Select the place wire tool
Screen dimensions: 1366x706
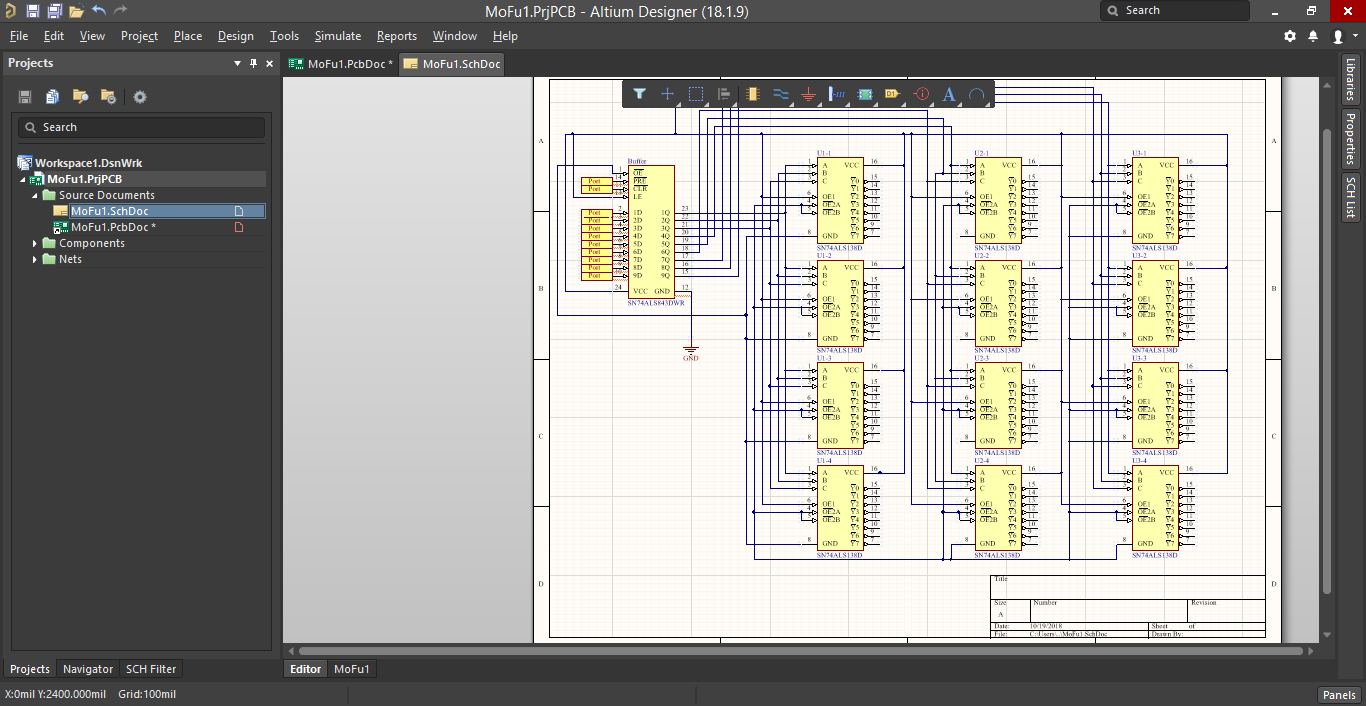tap(781, 94)
